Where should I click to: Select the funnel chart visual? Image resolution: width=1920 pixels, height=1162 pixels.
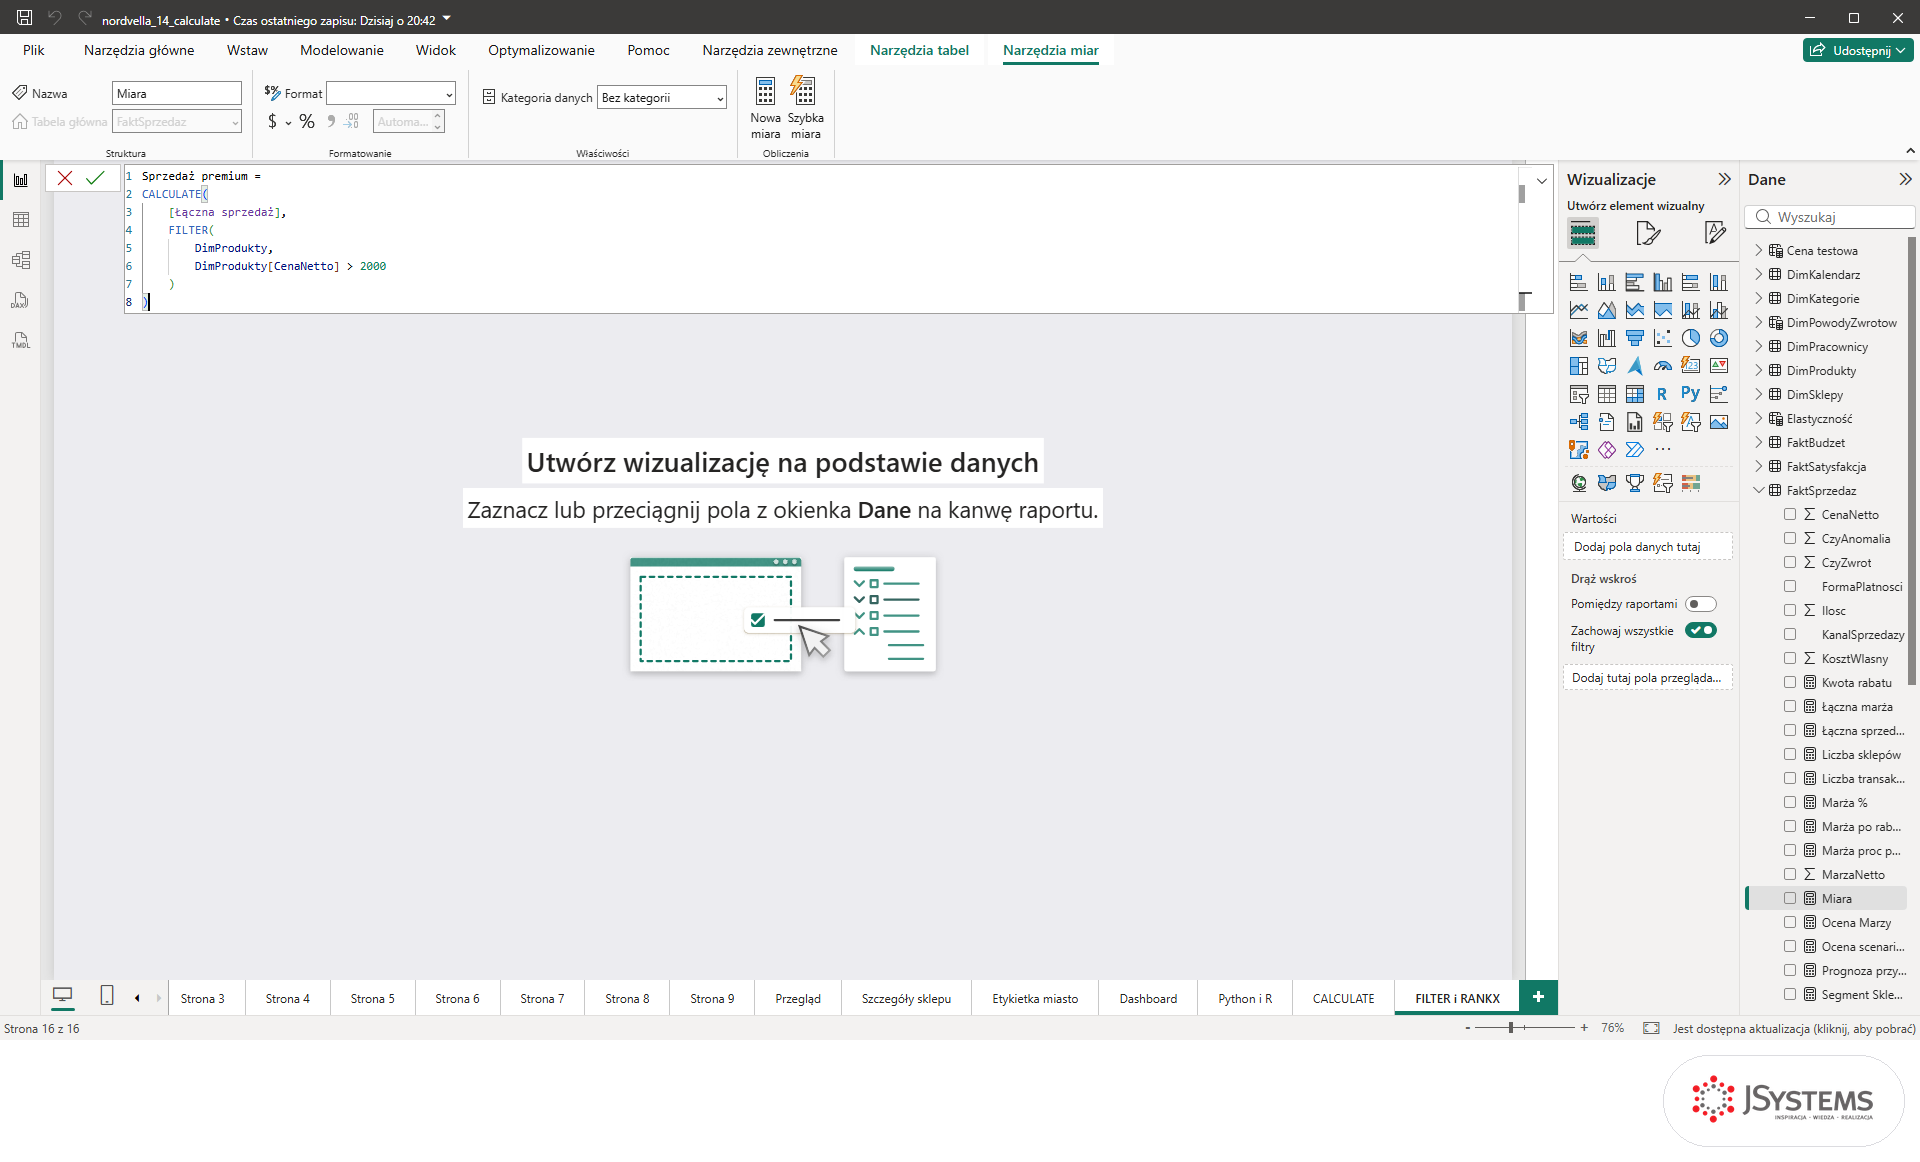click(1634, 338)
